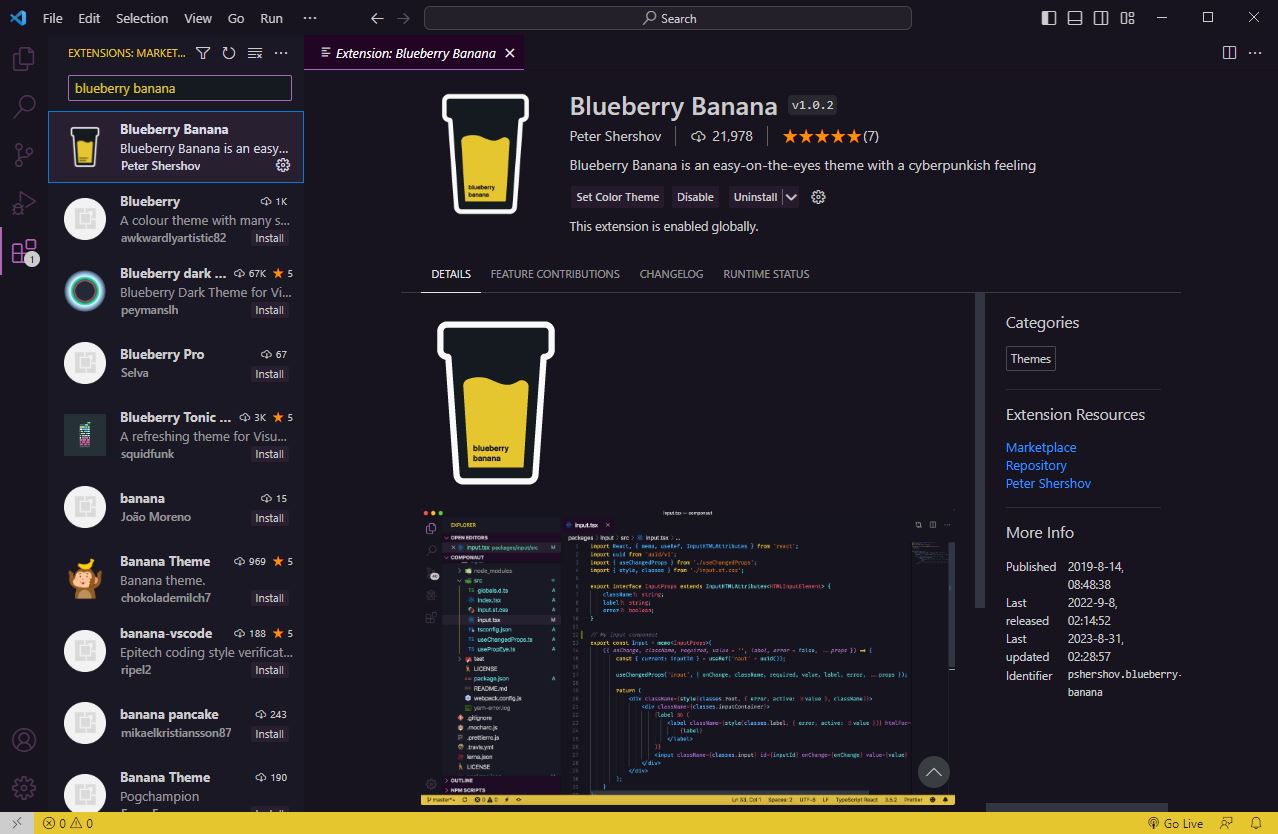Open the View menu
This screenshot has width=1278, height=834.
pos(198,18)
